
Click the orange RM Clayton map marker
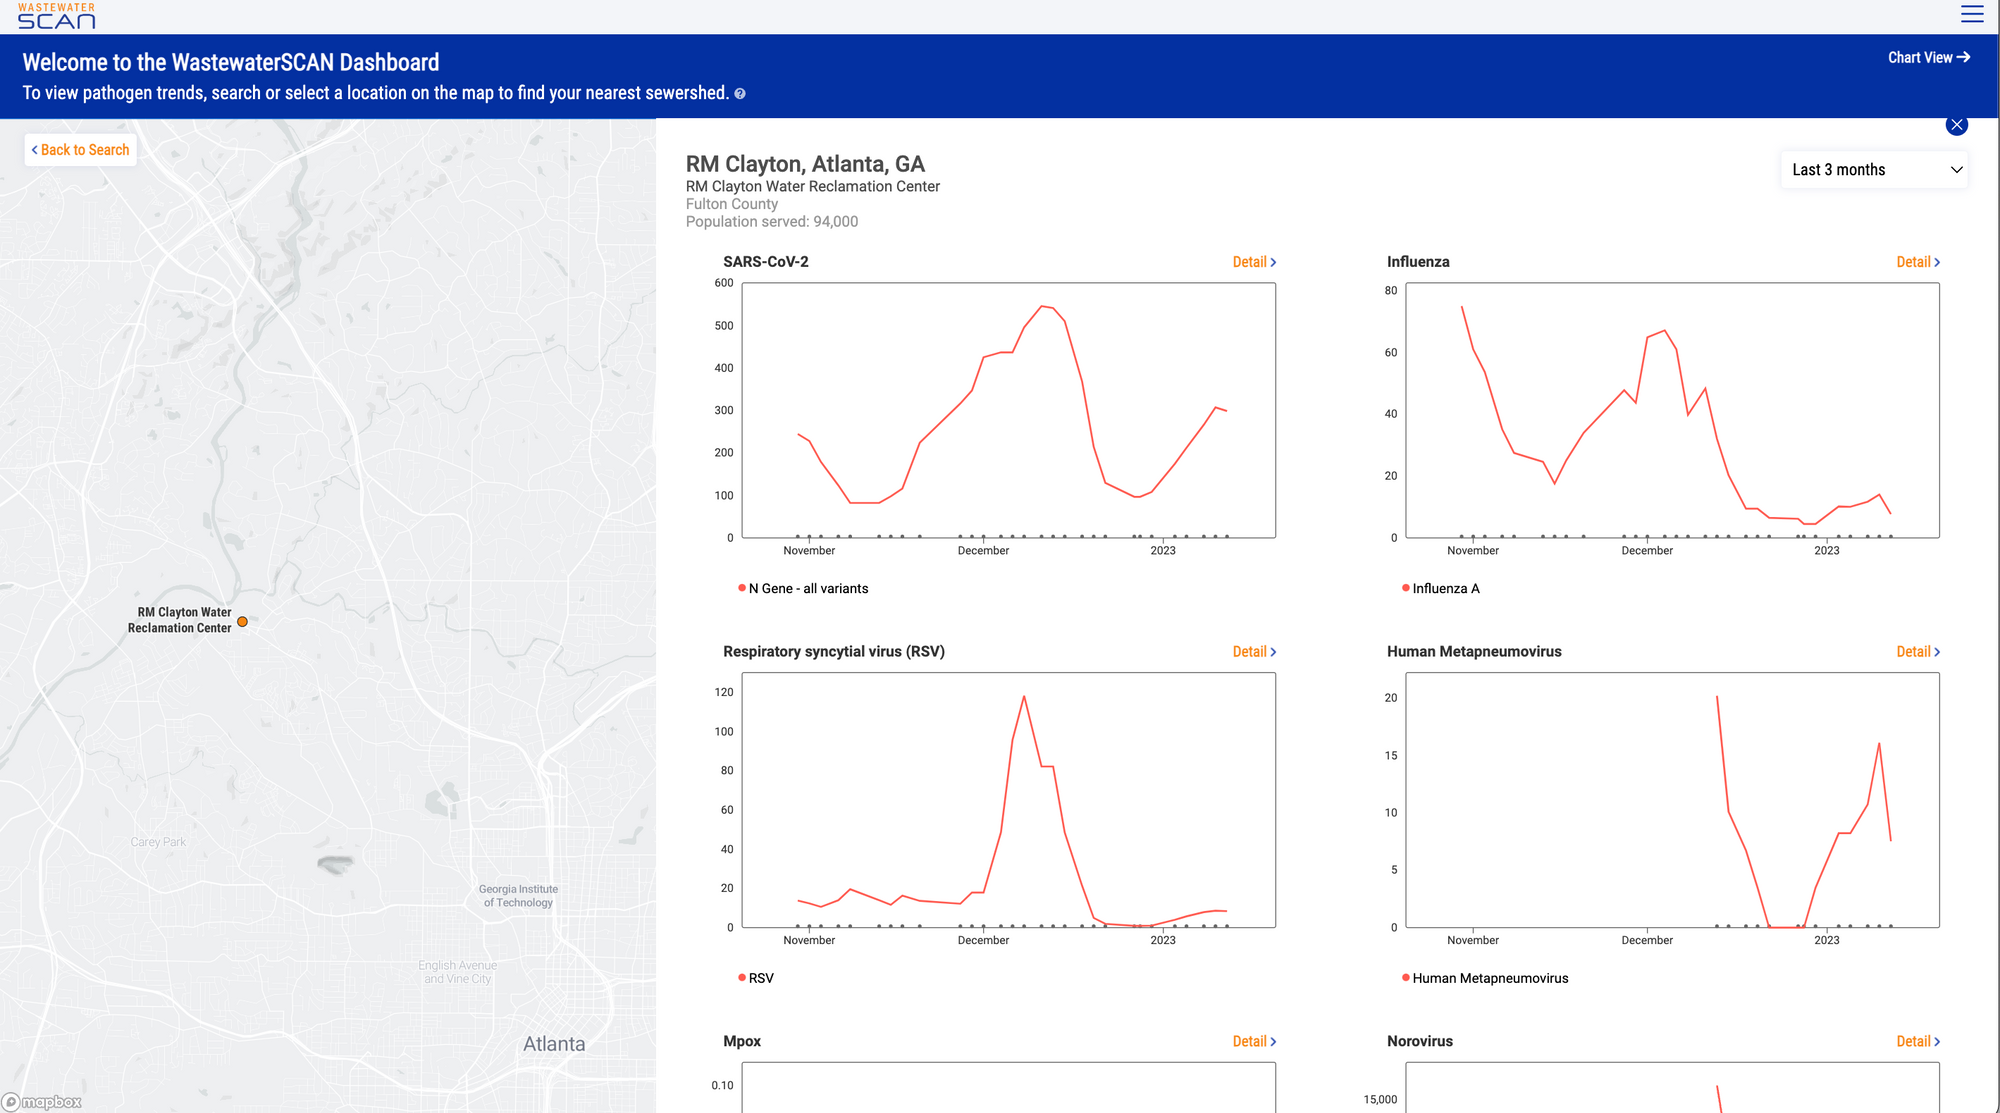coord(242,622)
